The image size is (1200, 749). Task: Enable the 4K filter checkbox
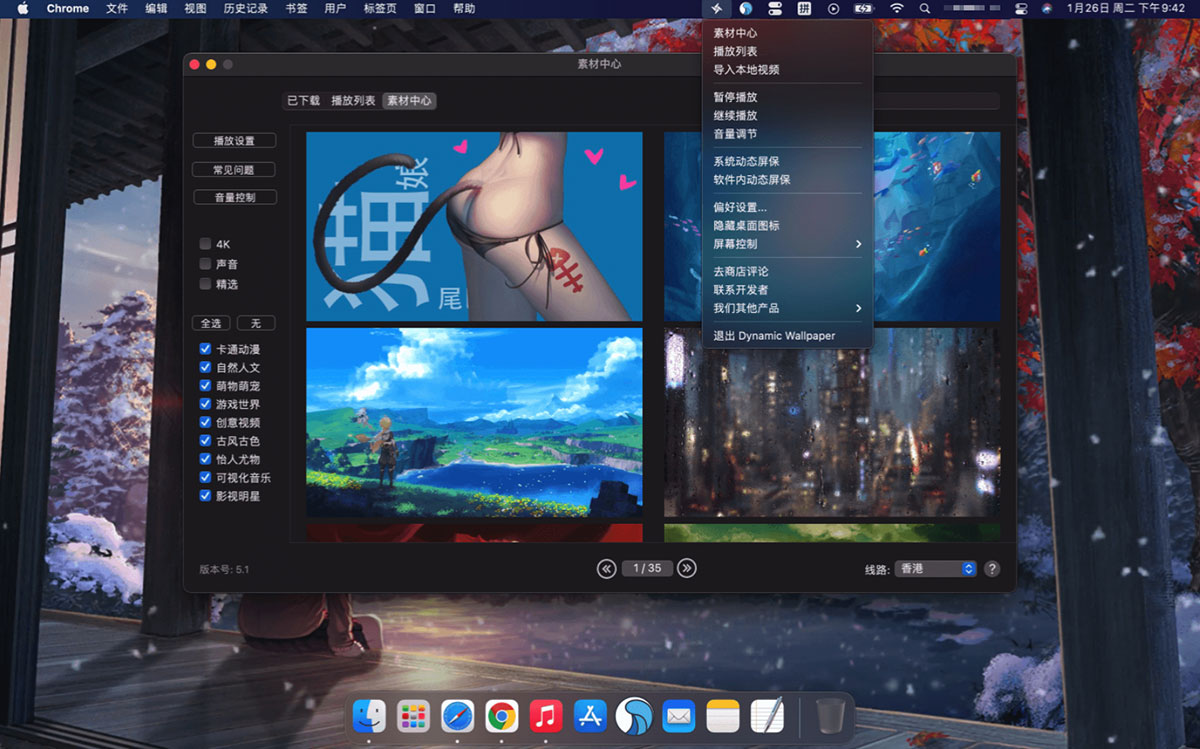coord(206,244)
